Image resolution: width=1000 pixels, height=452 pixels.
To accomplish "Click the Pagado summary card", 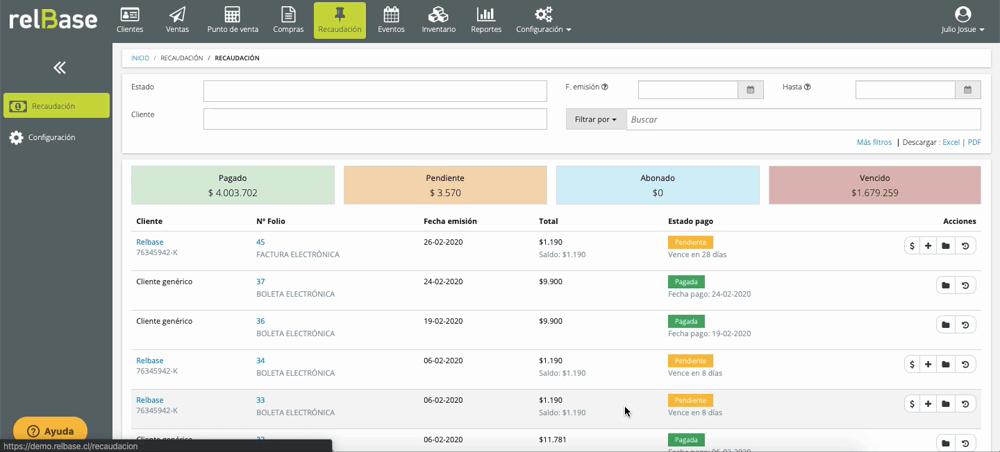I will coord(233,186).
